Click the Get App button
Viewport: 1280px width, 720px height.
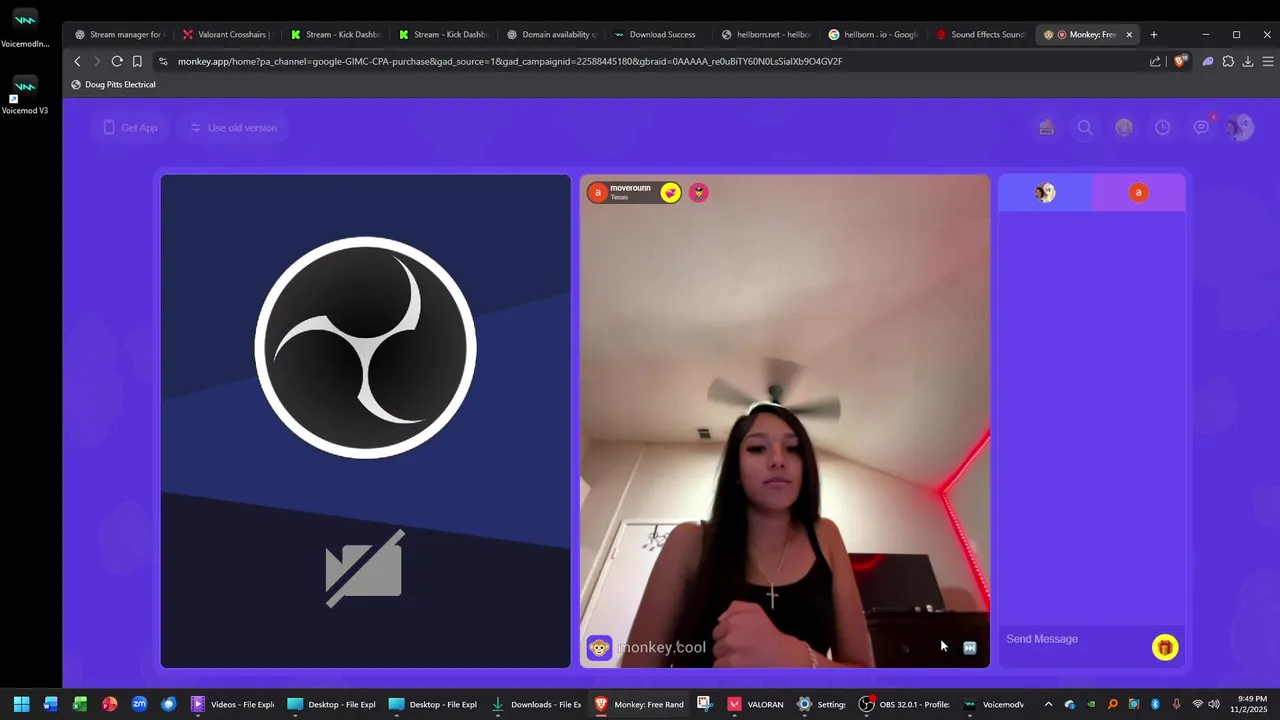(x=130, y=128)
